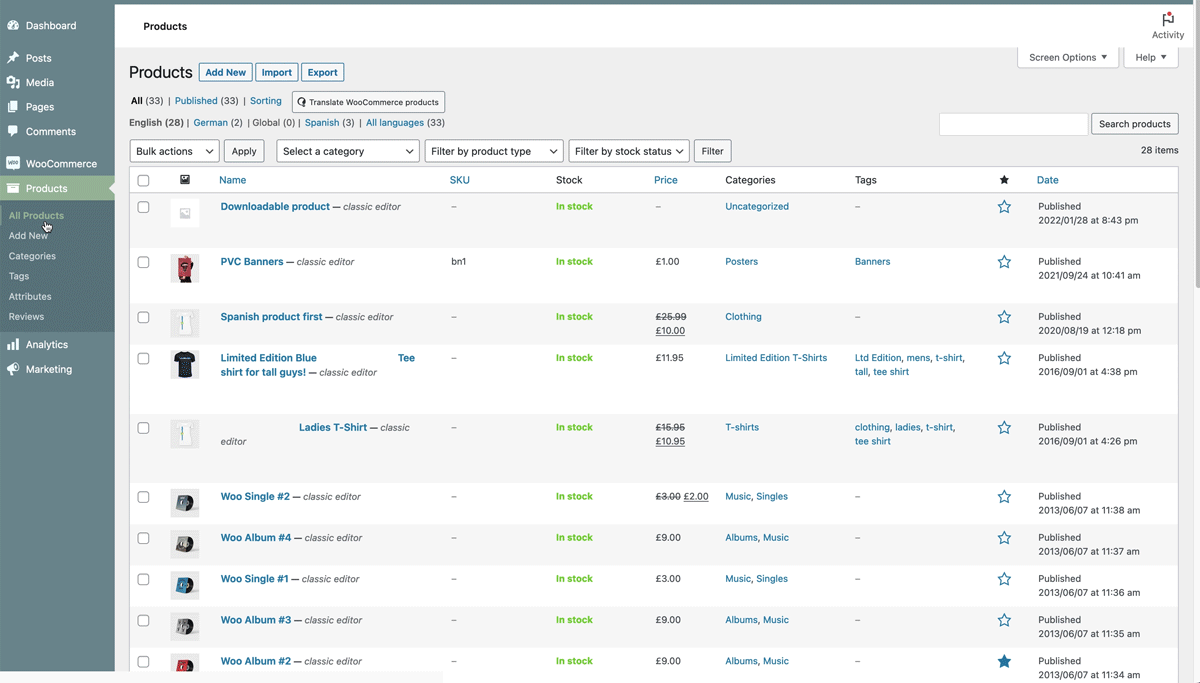The width and height of the screenshot is (1200, 683).
Task: Check the Woo Single #1 row checkbox
Action: (x=143, y=579)
